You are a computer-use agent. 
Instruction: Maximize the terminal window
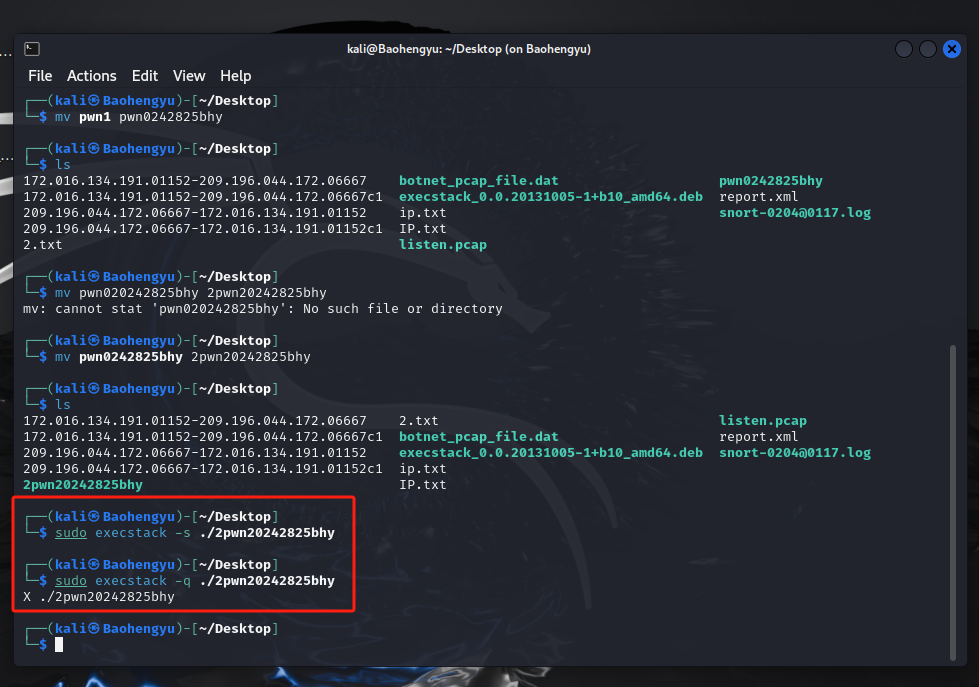click(x=928, y=49)
